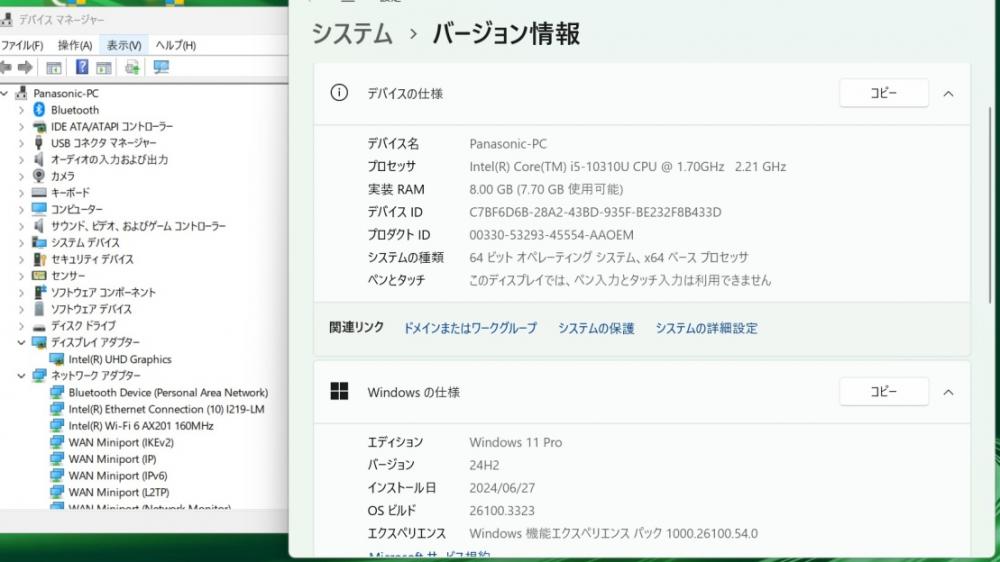Viewport: 1000px width, 562px height.
Task: Open システムの詳細設定 link
Action: 707,328
